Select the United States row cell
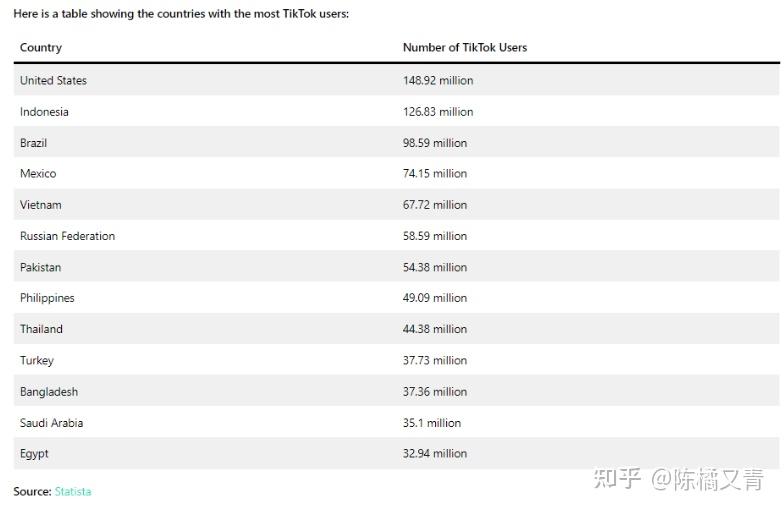This screenshot has height=511, width=784. 53,80
